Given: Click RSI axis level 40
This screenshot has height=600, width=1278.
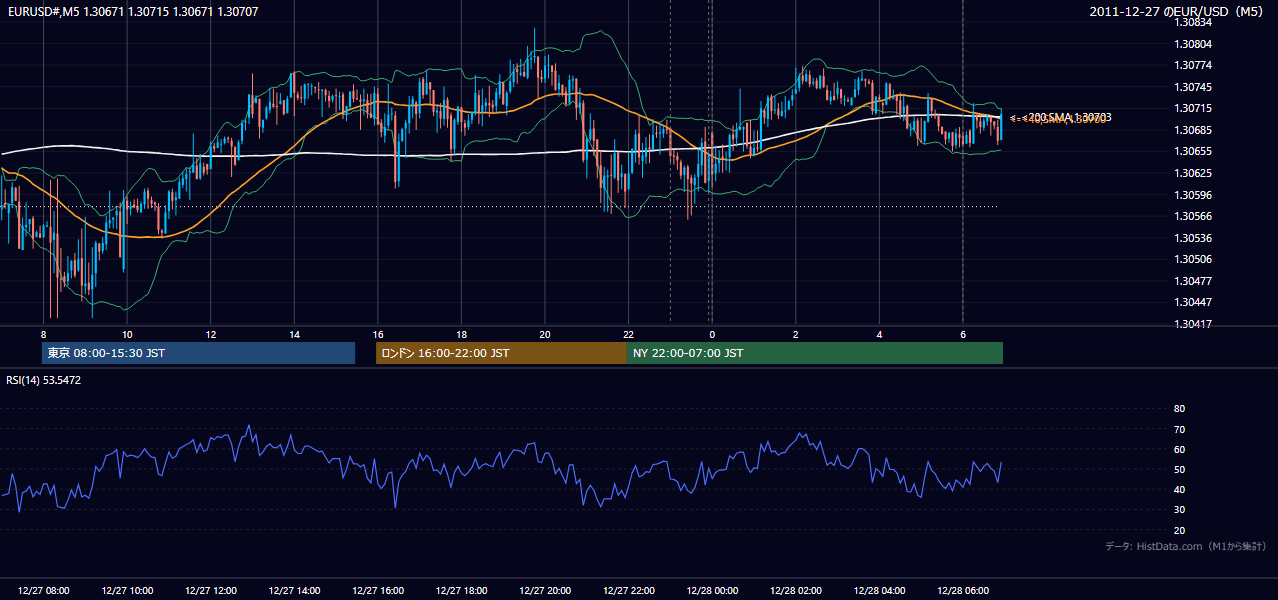Looking at the screenshot, I should click(x=1179, y=489).
